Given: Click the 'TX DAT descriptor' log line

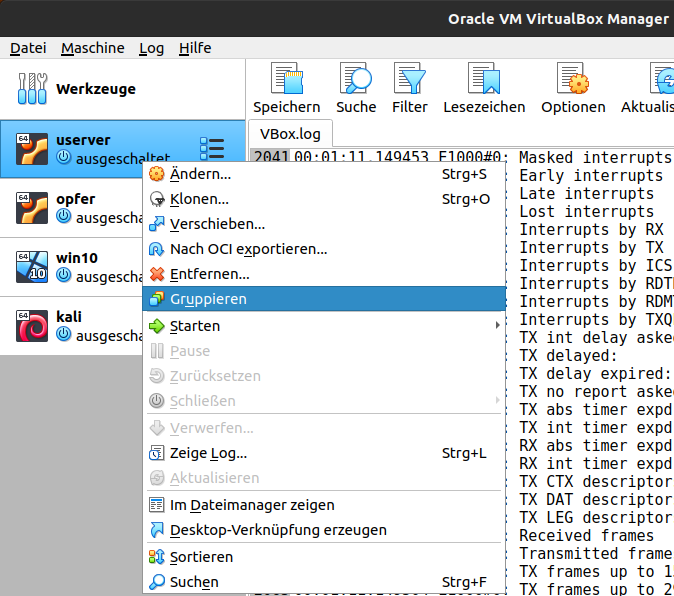Looking at the screenshot, I should click(x=596, y=499).
